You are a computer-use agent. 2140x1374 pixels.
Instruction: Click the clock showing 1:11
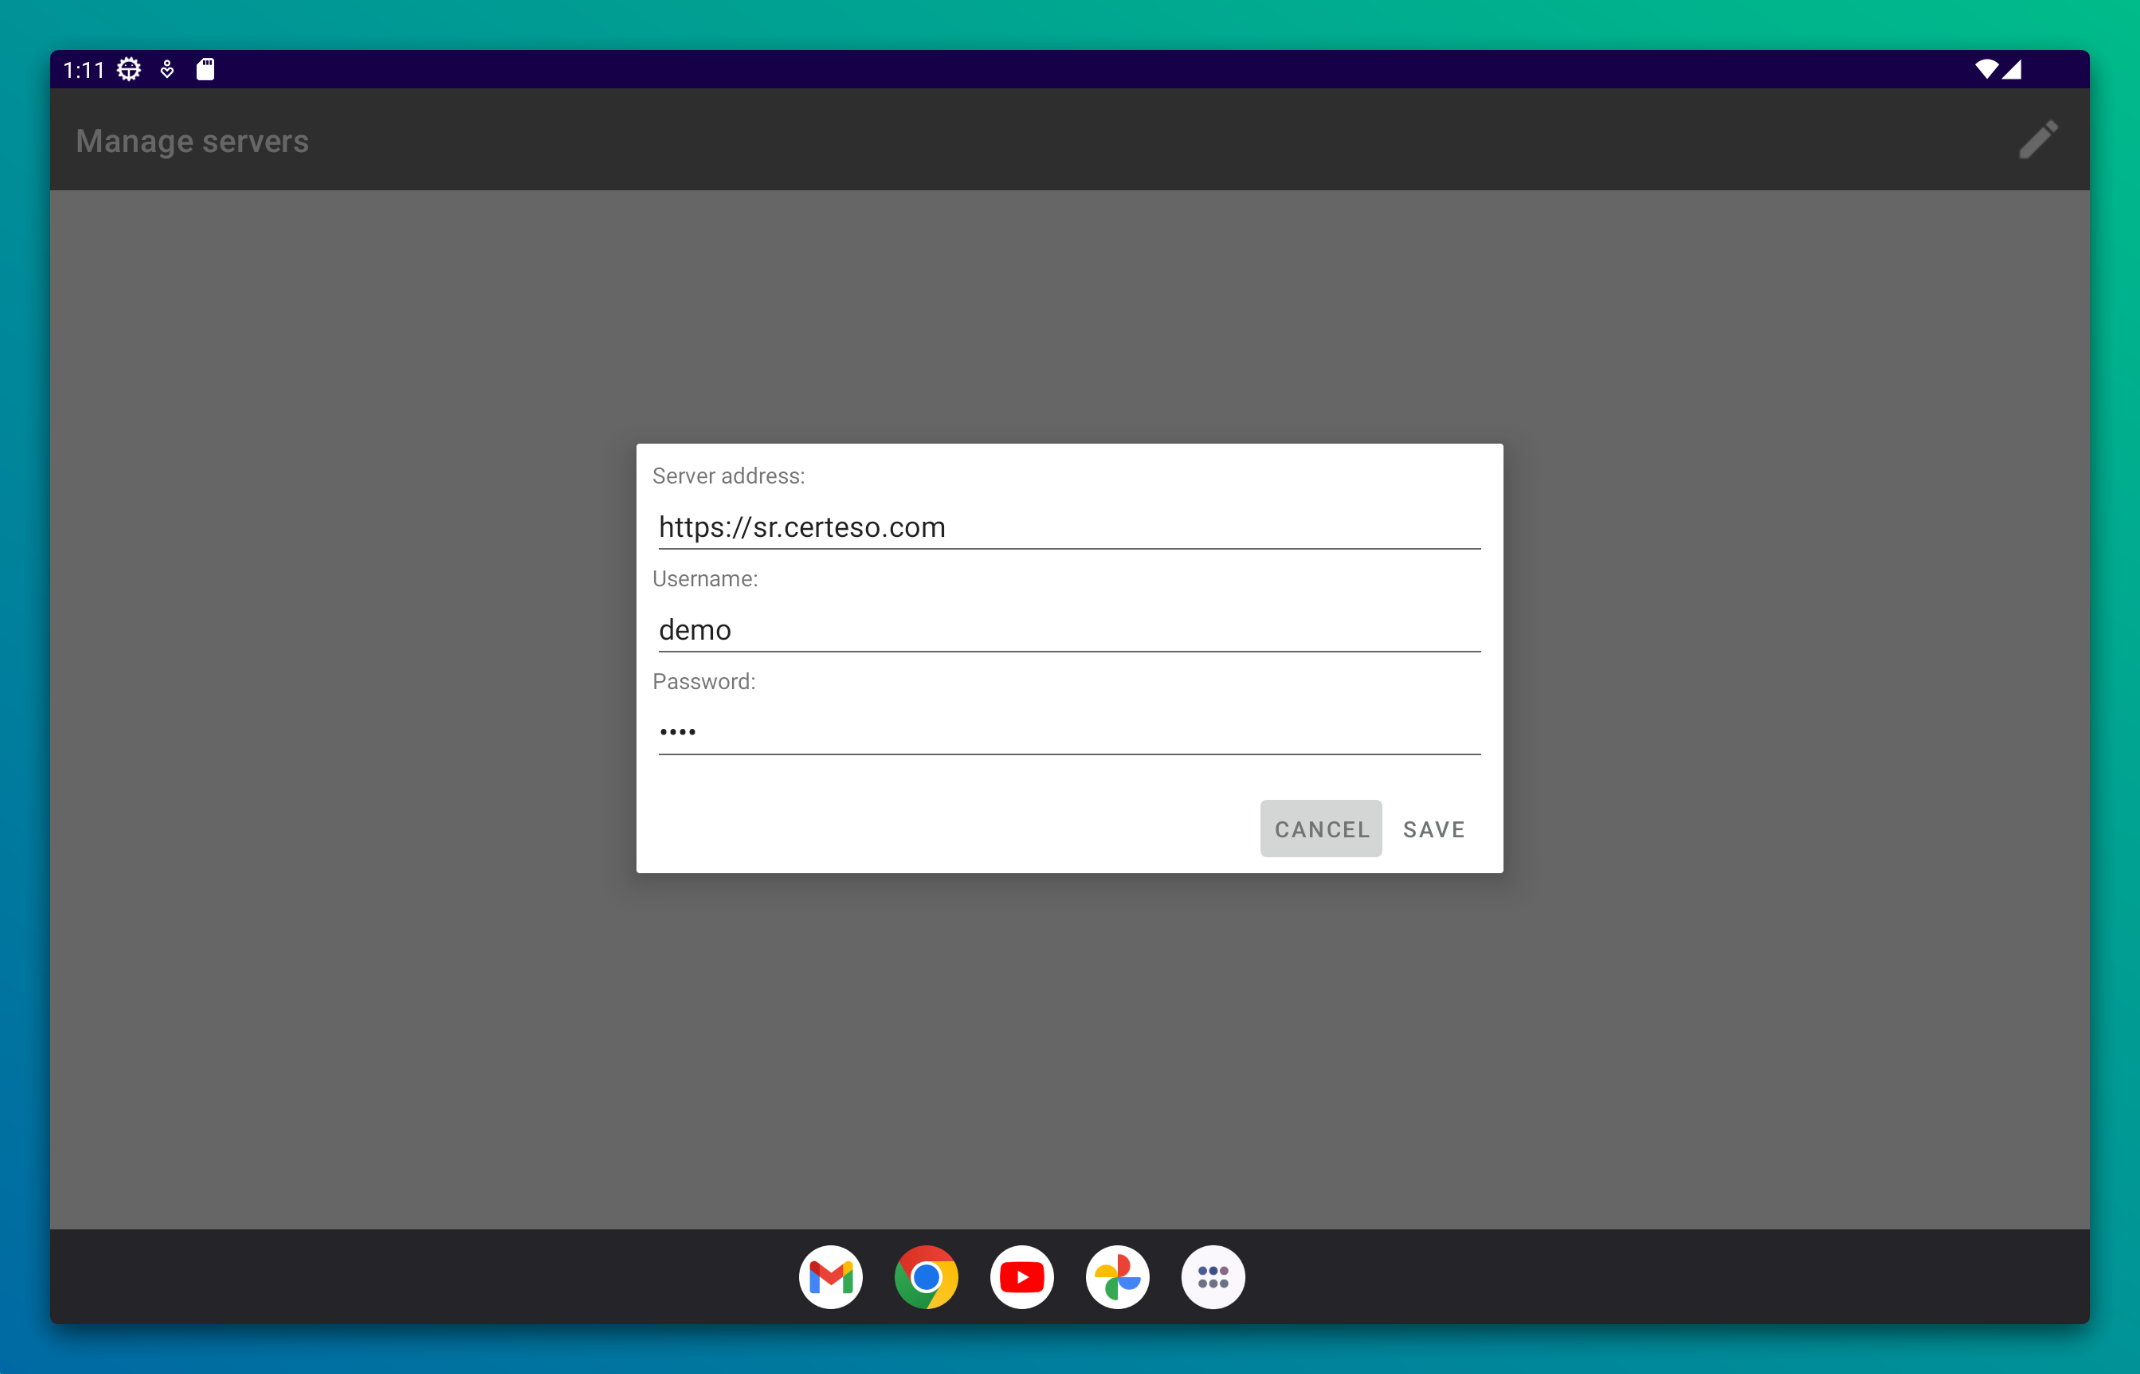click(83, 69)
